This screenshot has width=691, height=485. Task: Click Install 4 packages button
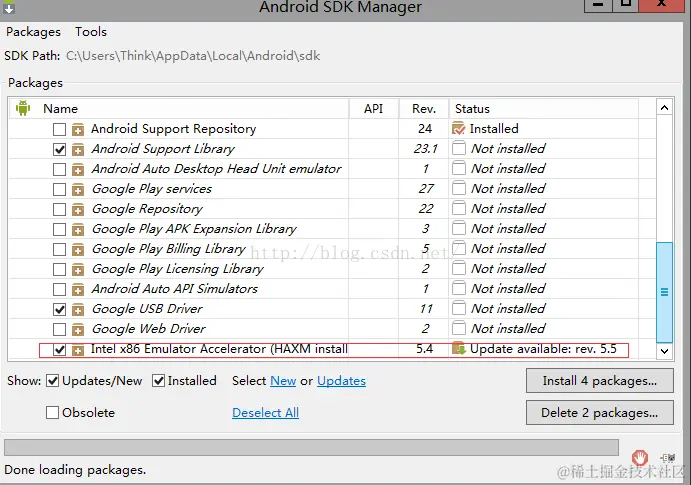[600, 381]
